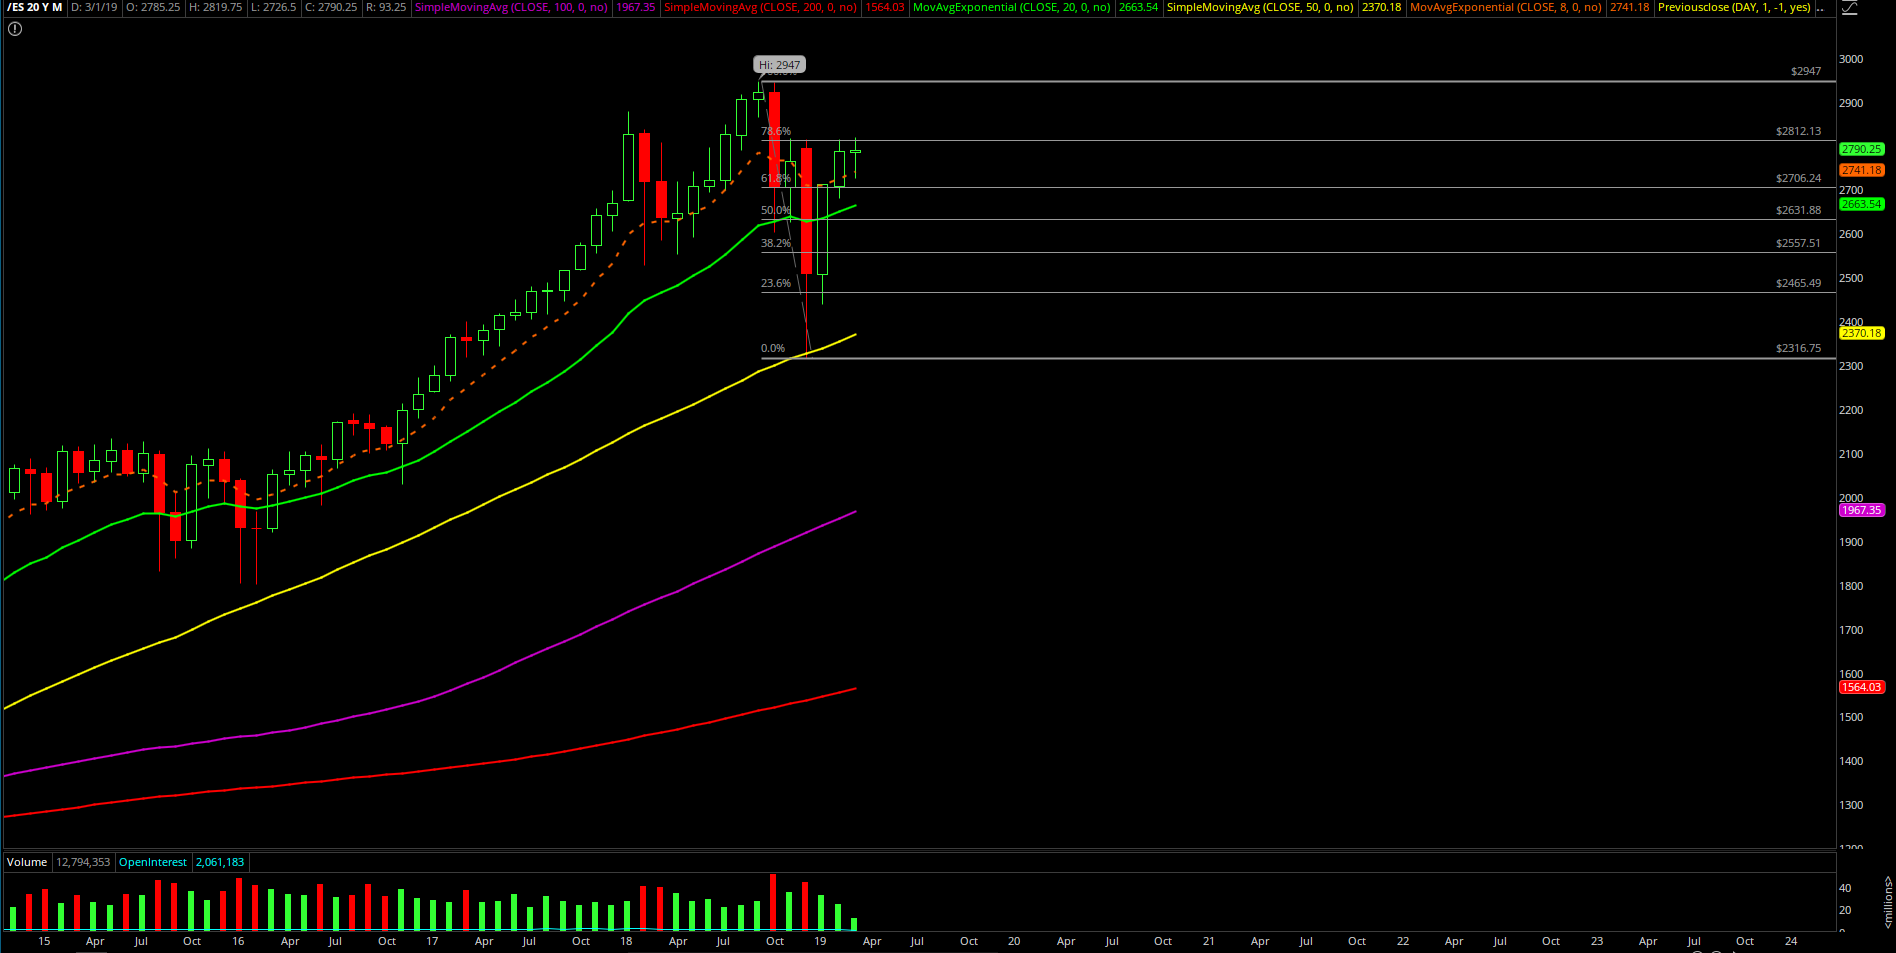The height and width of the screenshot is (953, 1896).
Task: Click the 1967.35 study value in header
Action: click(636, 7)
